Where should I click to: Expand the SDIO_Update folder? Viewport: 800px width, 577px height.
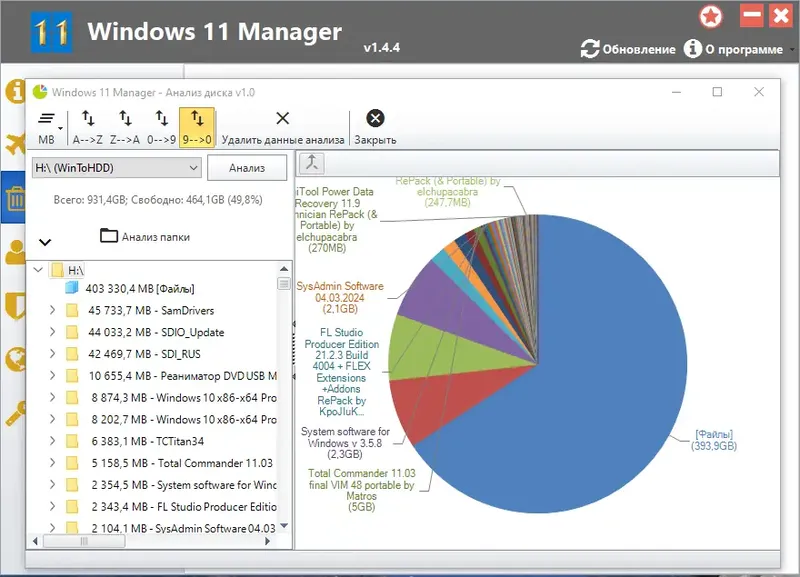[52, 332]
